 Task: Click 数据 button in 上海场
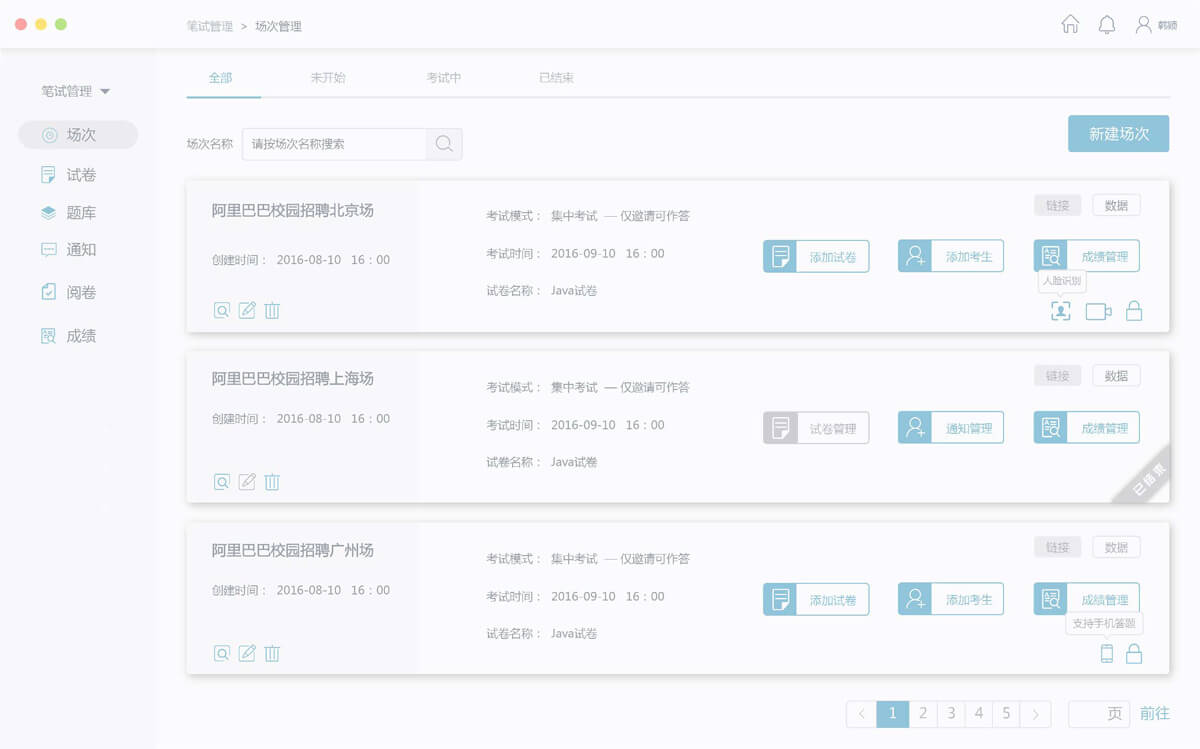[1116, 376]
